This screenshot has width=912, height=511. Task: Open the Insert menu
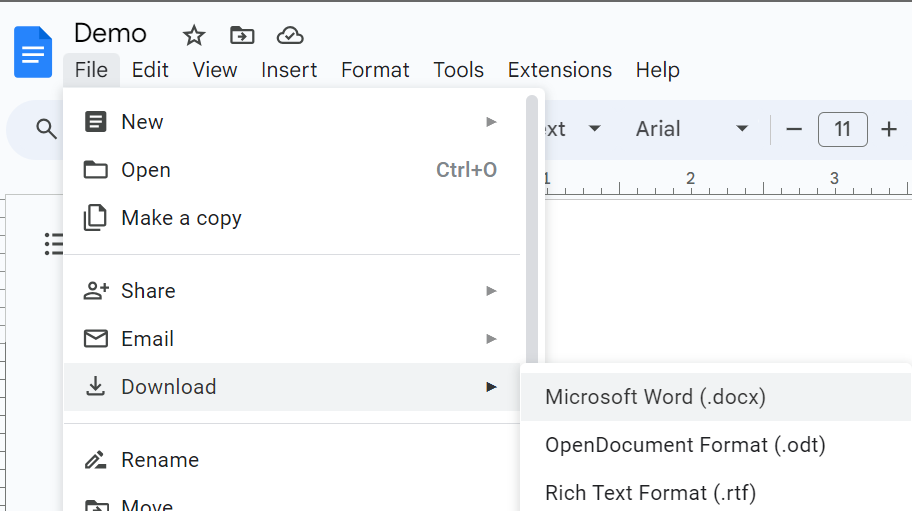289,70
